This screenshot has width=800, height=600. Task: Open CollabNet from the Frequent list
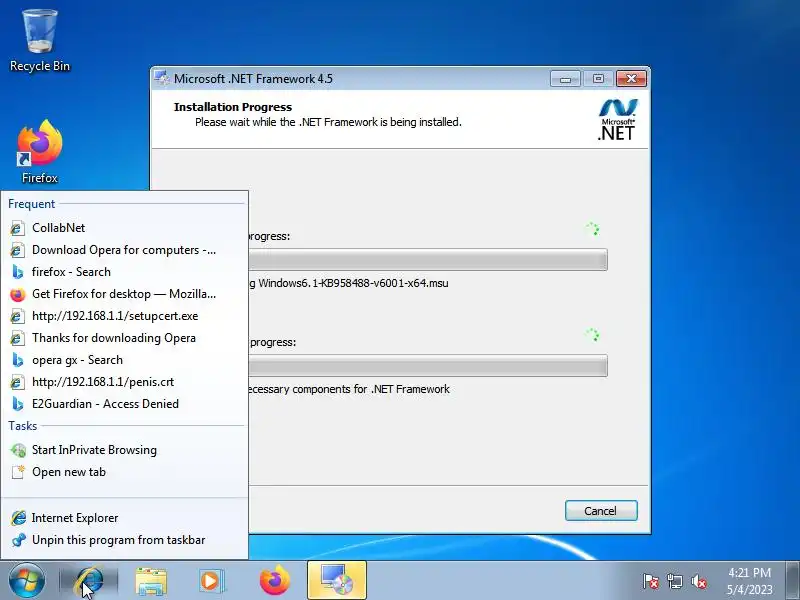125,228
